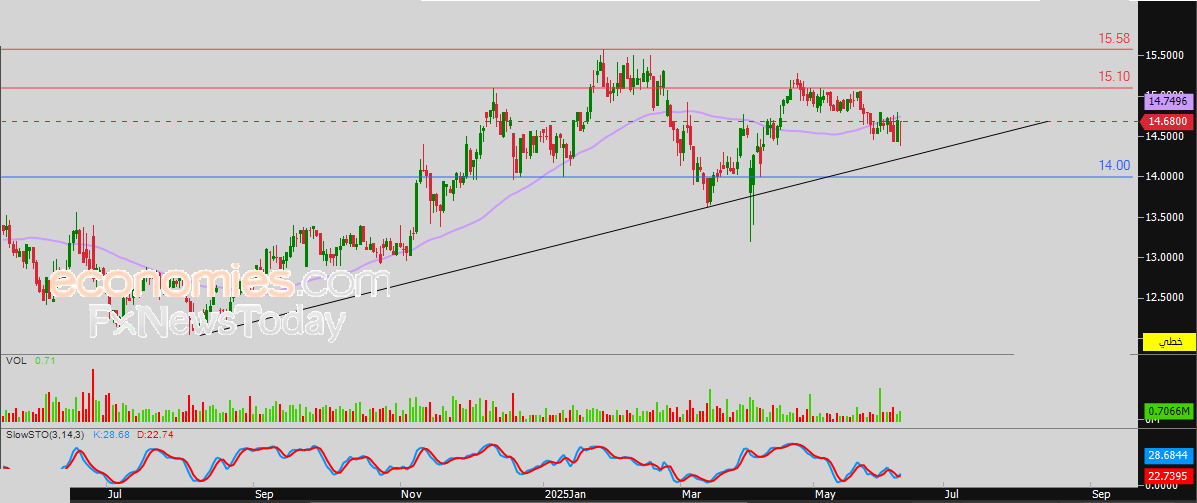Screen dimensions: 1197x503
Task: Click the 15.5000 price axis label
Action: tap(1163, 56)
